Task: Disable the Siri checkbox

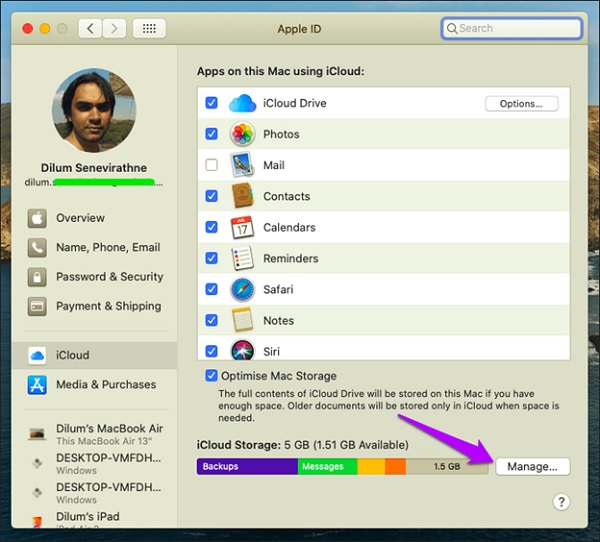Action: 211,351
